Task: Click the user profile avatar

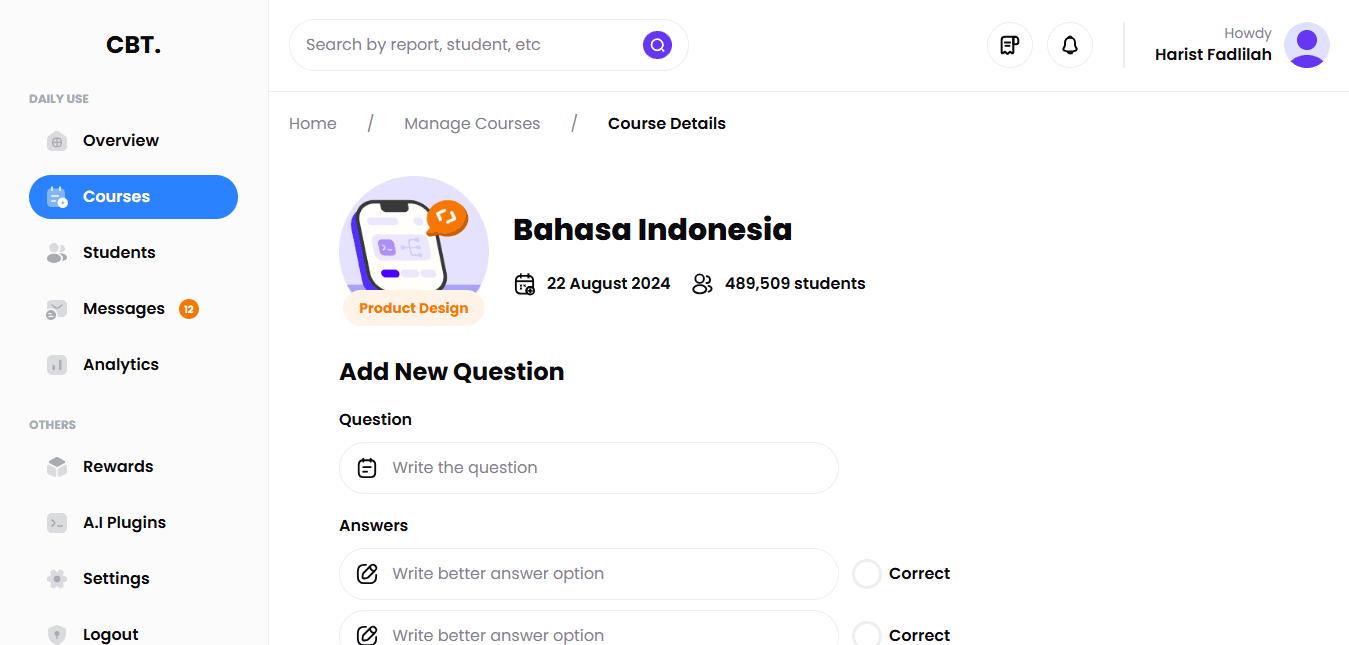Action: click(x=1306, y=45)
